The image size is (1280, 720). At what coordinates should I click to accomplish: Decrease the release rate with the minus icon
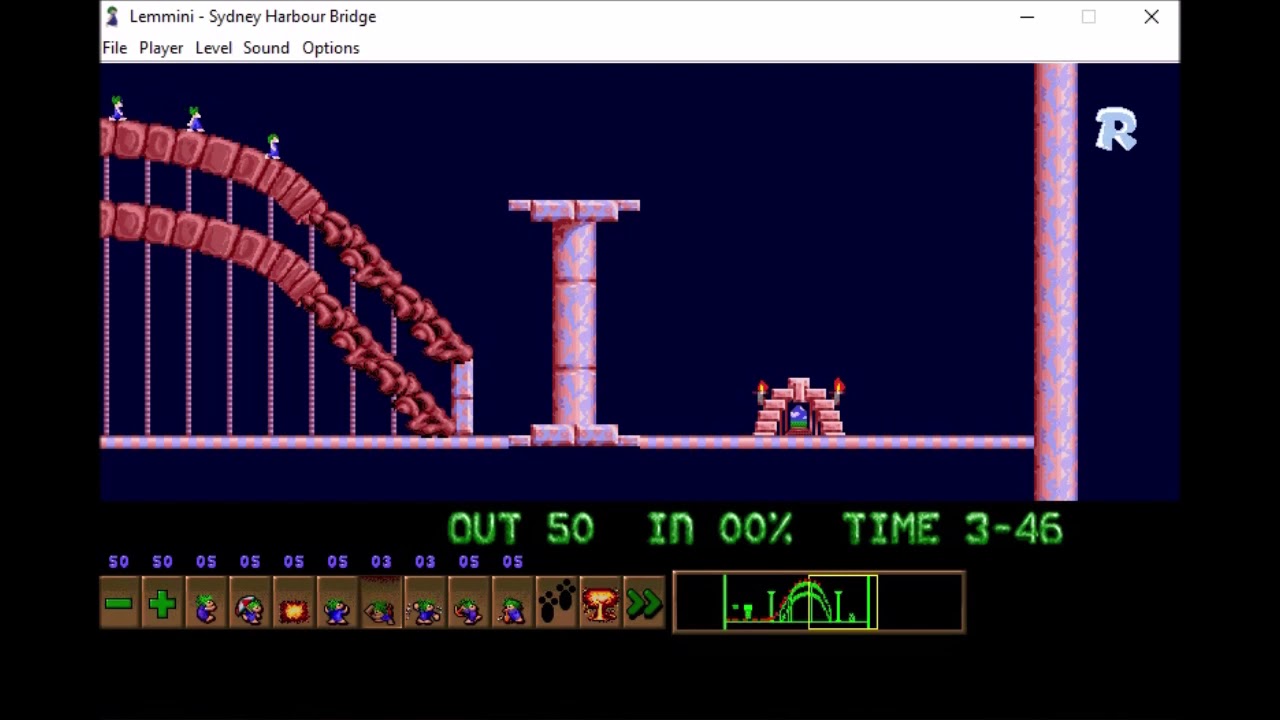pyautogui.click(x=119, y=604)
